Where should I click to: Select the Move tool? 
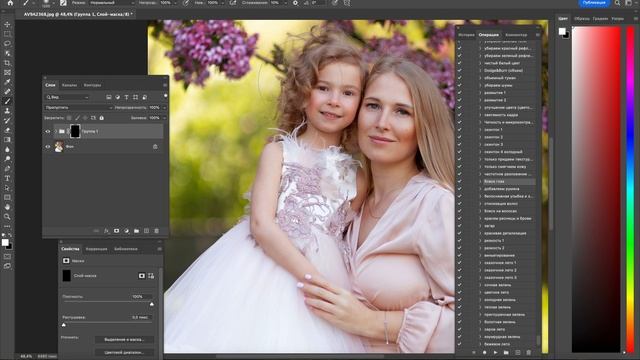pyautogui.click(x=7, y=24)
